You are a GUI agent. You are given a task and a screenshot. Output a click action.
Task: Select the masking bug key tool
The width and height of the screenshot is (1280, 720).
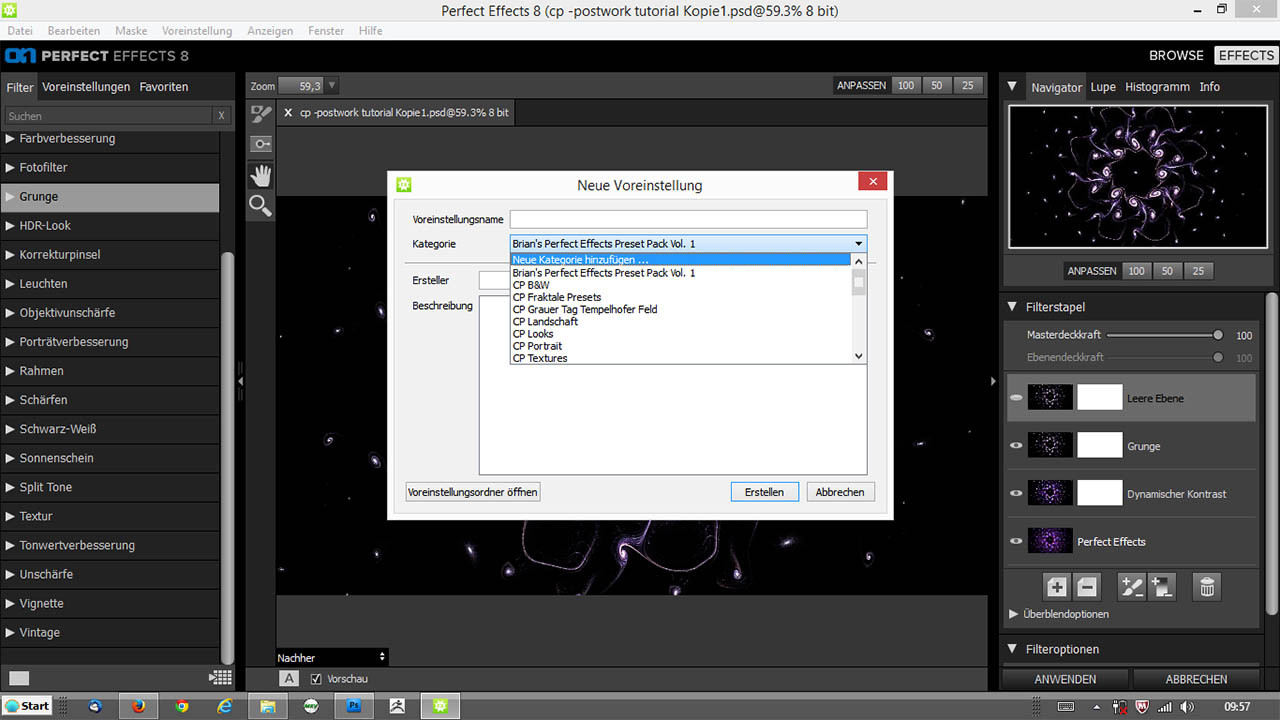pos(261,145)
